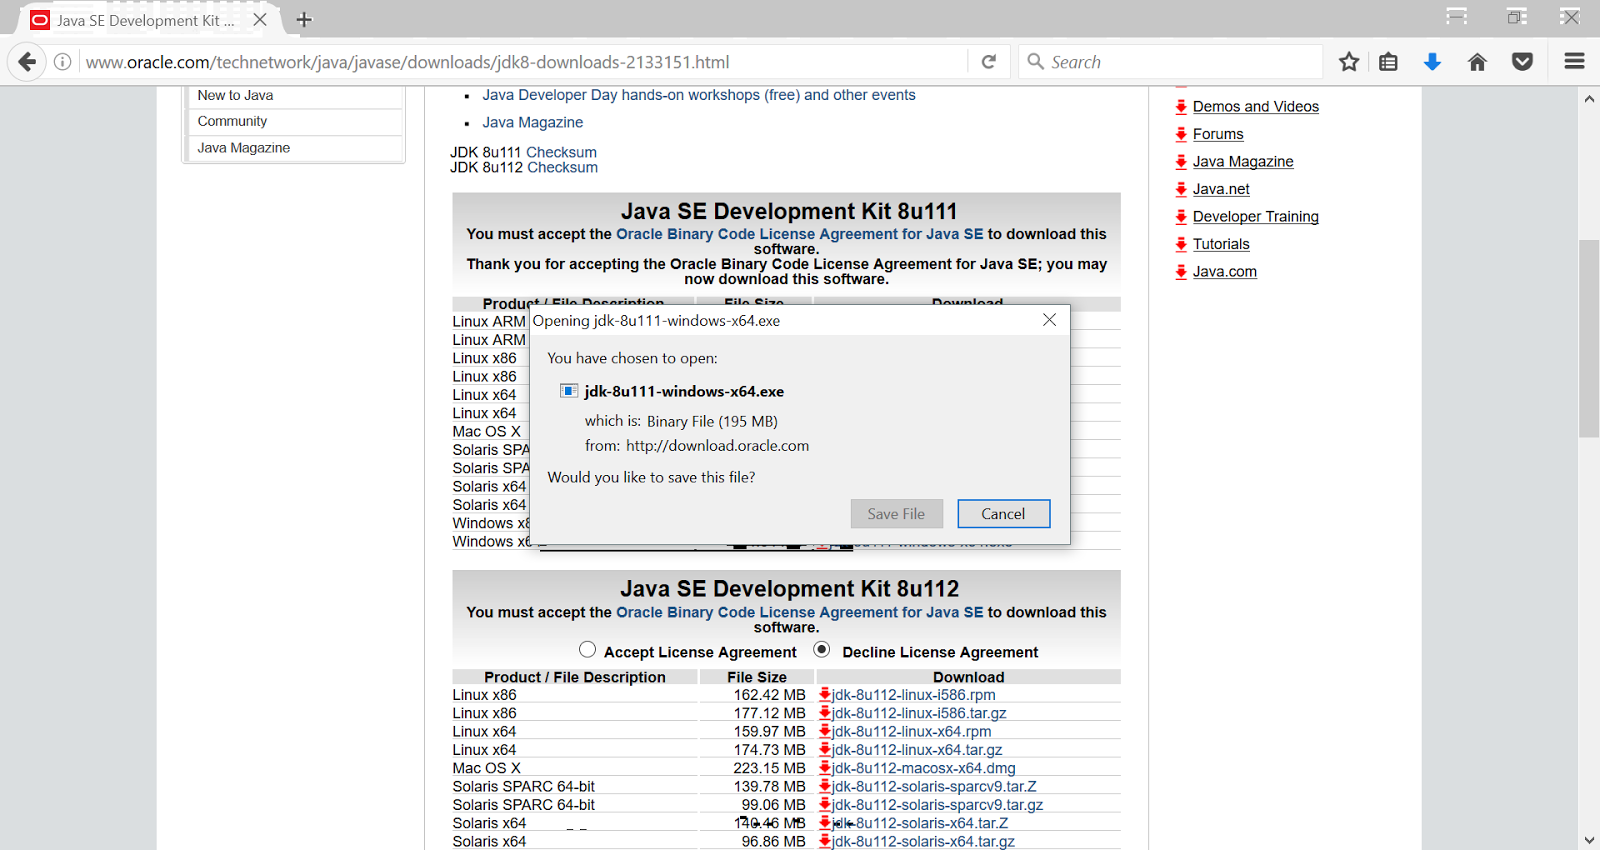Image resolution: width=1600 pixels, height=850 pixels.
Task: Click Solaris SPARC 64-bit 139.78 MB row label
Action: 523,786
